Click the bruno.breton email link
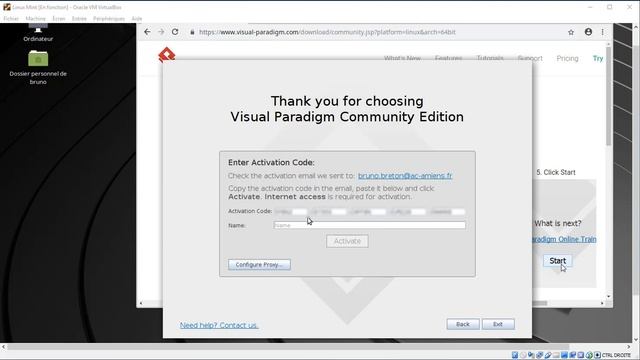 (405, 176)
